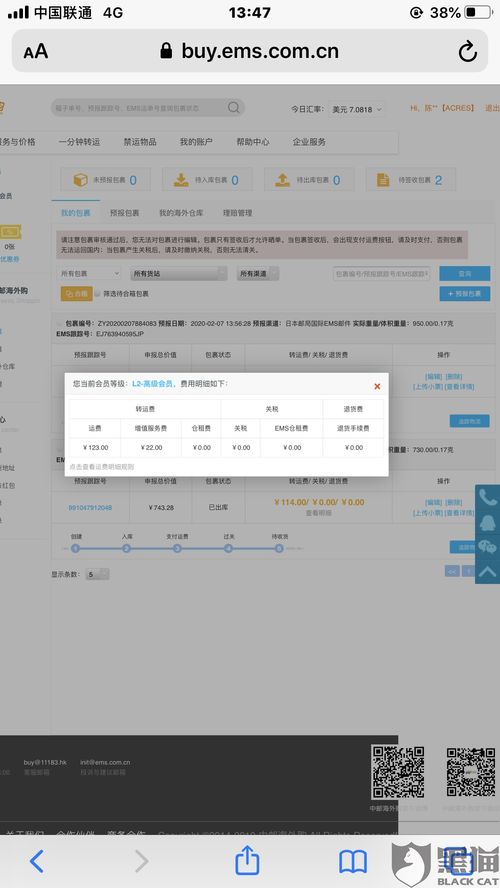Screen dimensions: 500x888
Task: Click the magnifier icon in the search box
Action: click(x=234, y=108)
